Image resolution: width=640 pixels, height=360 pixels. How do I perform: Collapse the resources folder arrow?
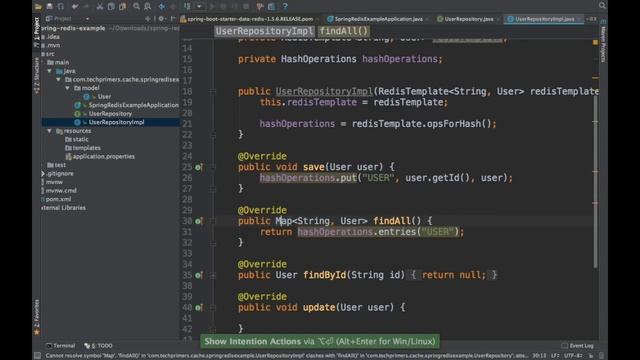point(50,131)
